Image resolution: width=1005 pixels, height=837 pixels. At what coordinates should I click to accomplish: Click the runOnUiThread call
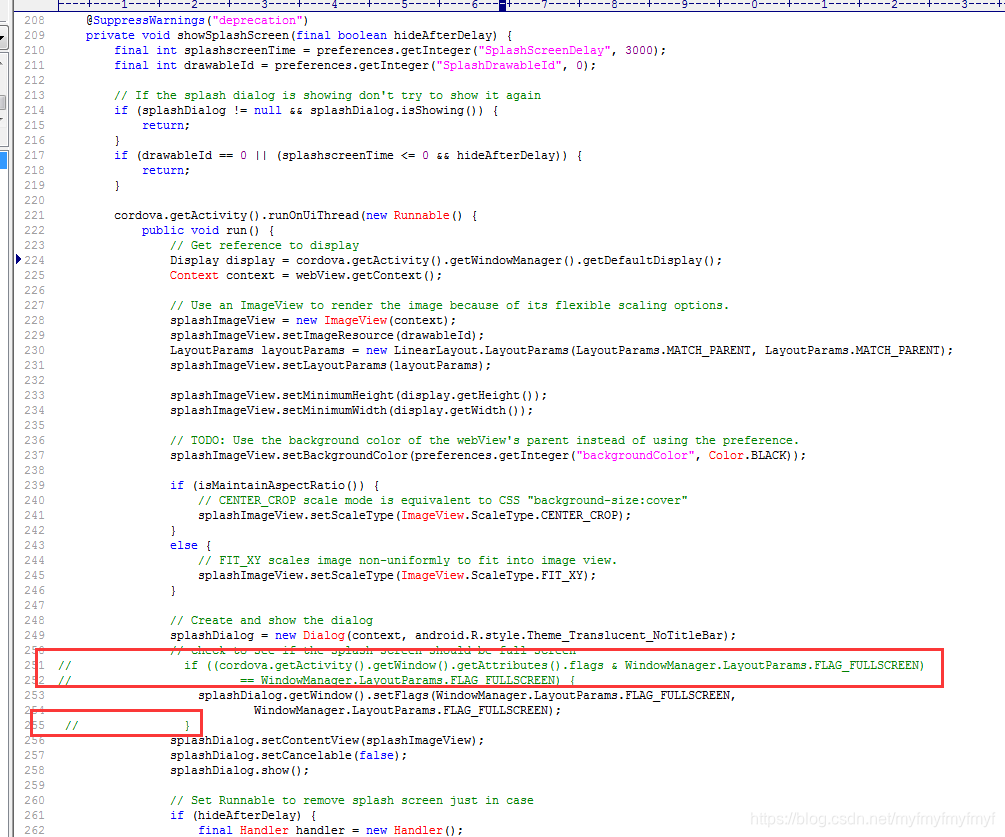313,215
